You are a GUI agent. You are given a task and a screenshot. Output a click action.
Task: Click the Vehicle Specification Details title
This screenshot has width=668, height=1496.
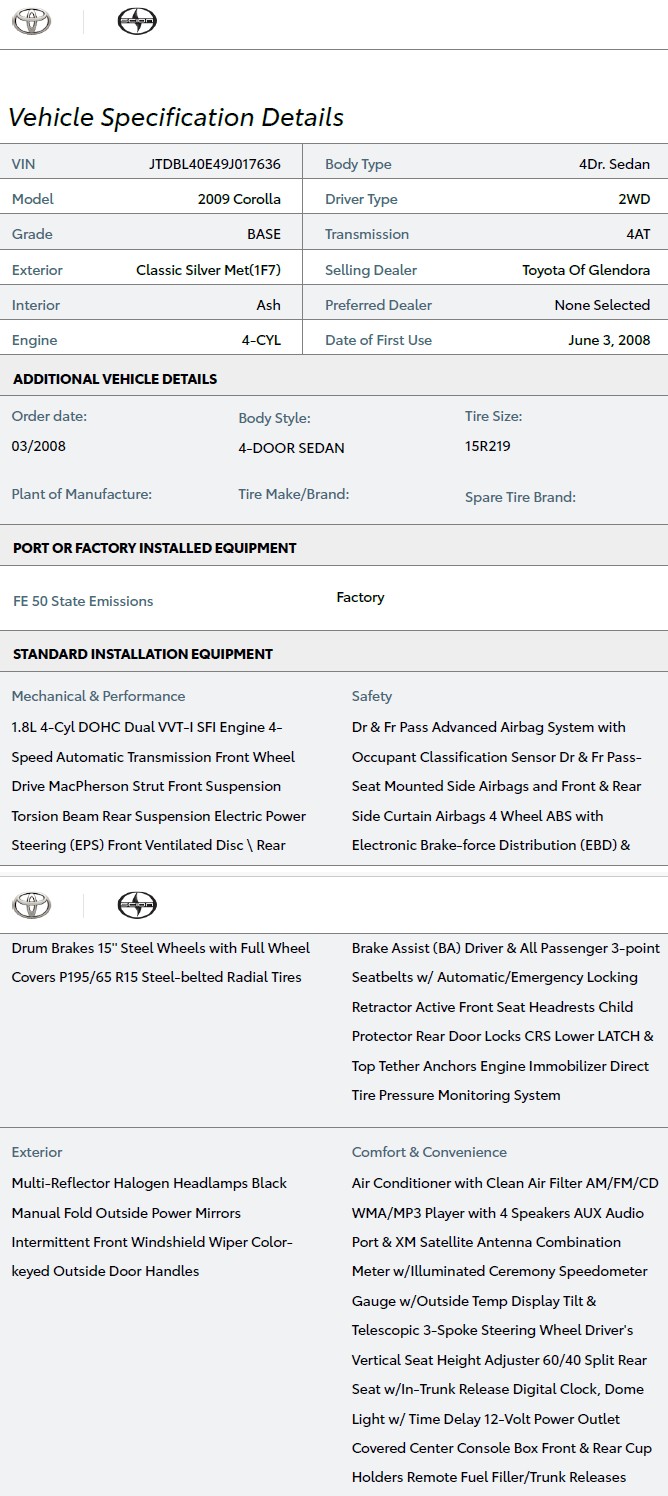(176, 117)
